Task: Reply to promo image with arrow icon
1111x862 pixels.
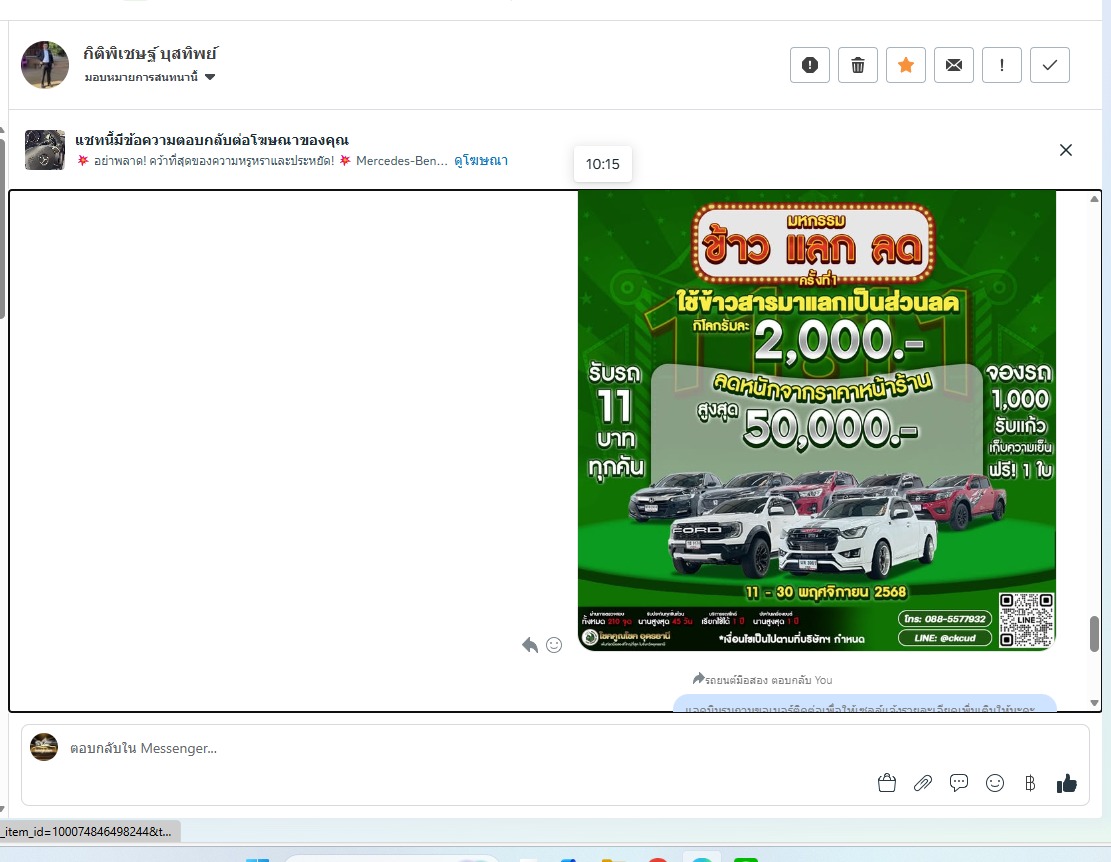Action: tap(530, 645)
